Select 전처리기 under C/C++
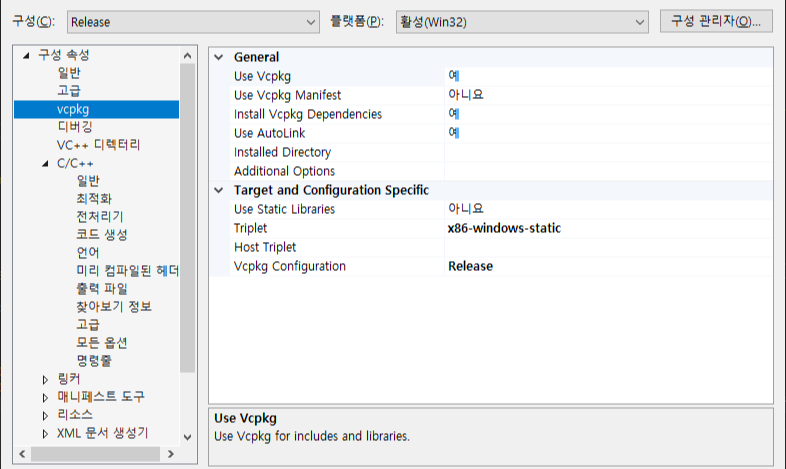The width and height of the screenshot is (786, 469). tap(100, 217)
